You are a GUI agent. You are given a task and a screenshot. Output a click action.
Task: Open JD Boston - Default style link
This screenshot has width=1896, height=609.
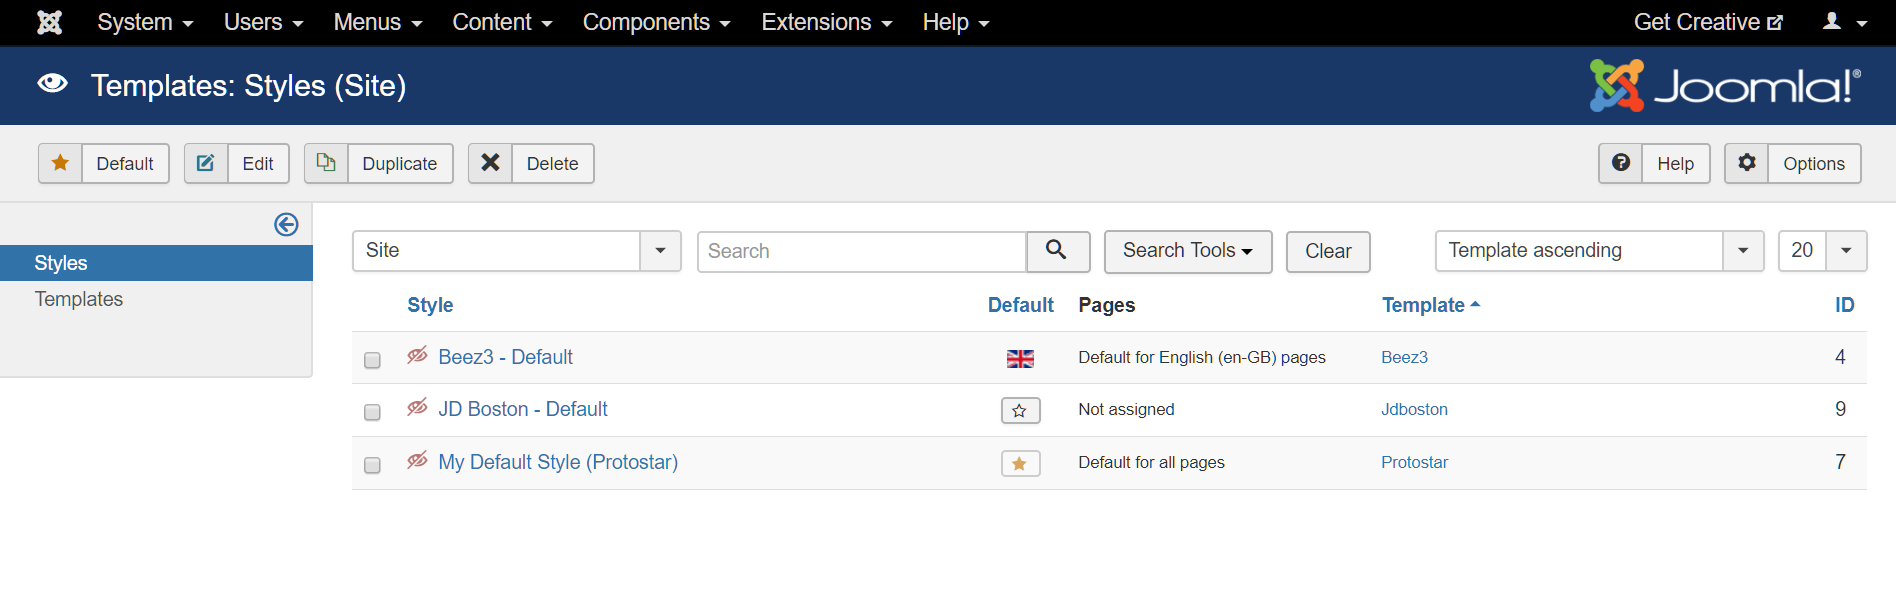click(523, 409)
